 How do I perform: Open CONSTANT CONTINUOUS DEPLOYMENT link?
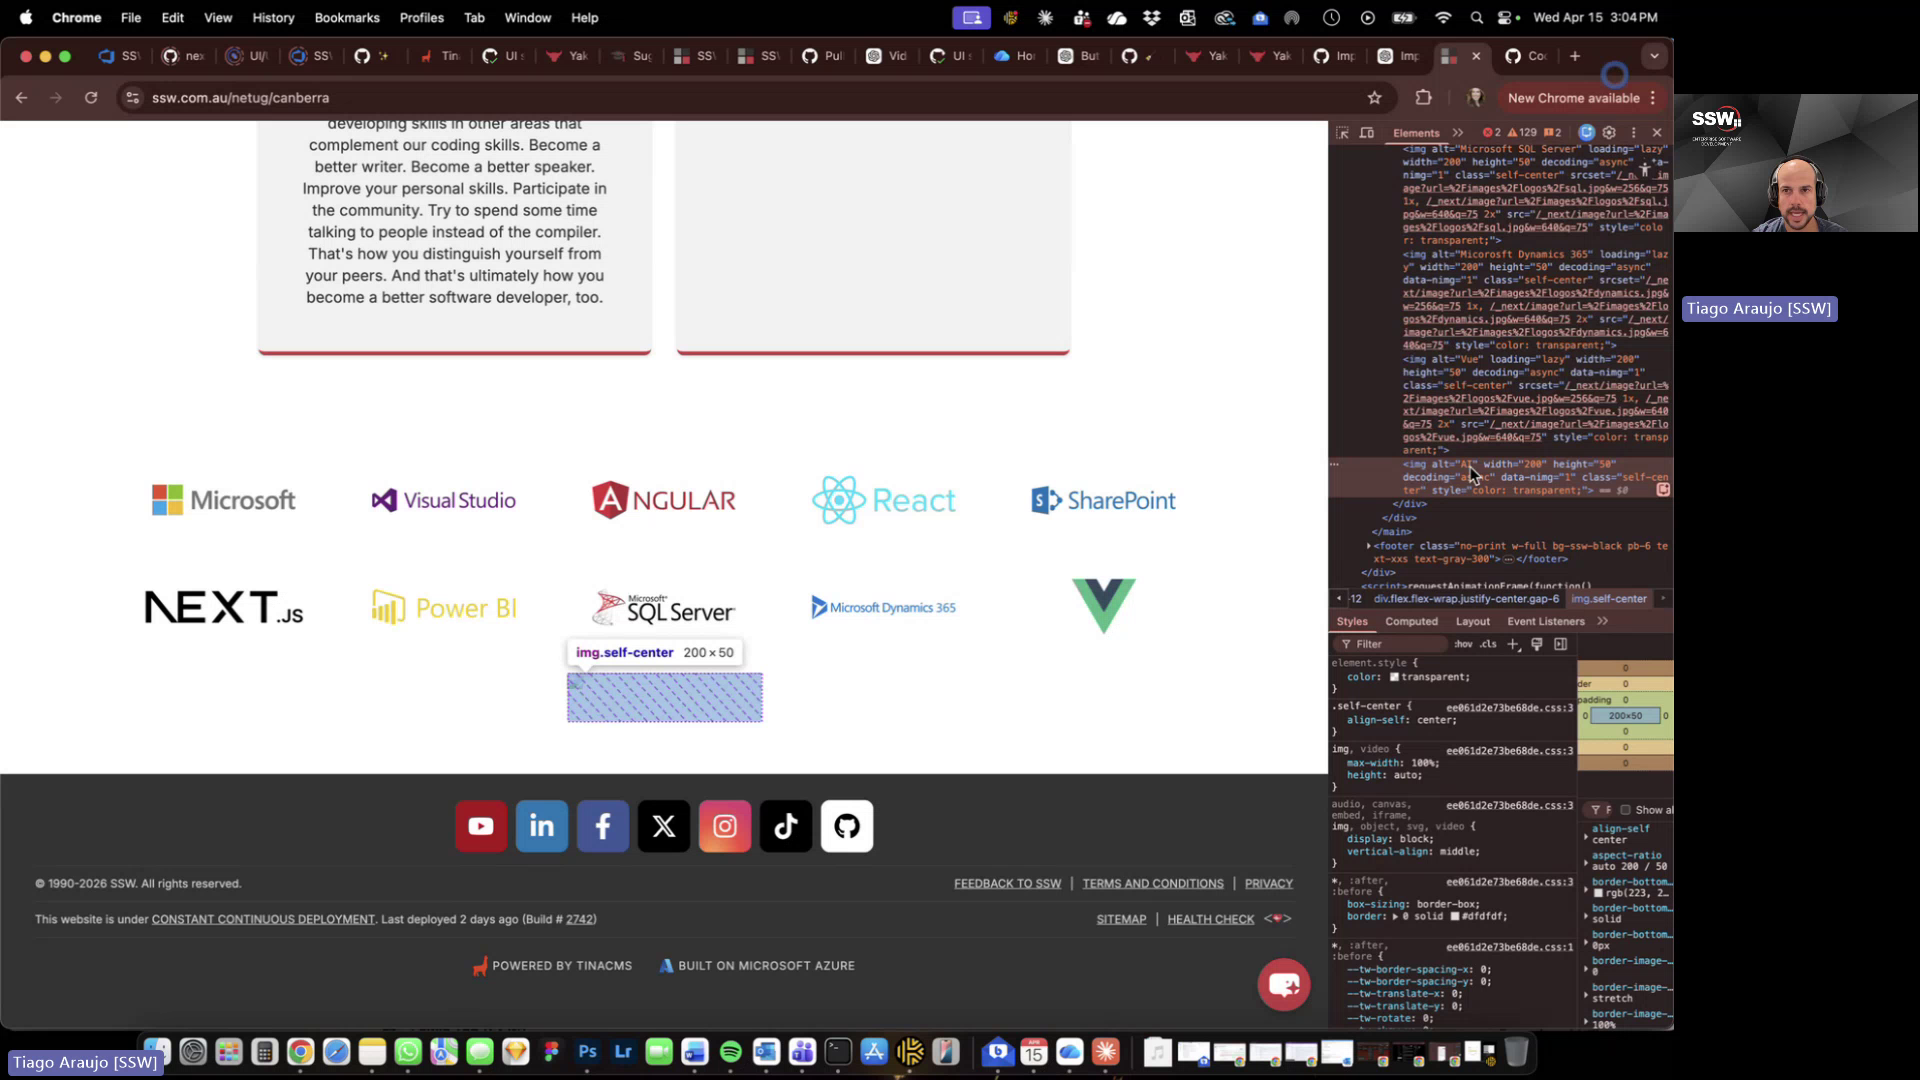[x=263, y=920]
